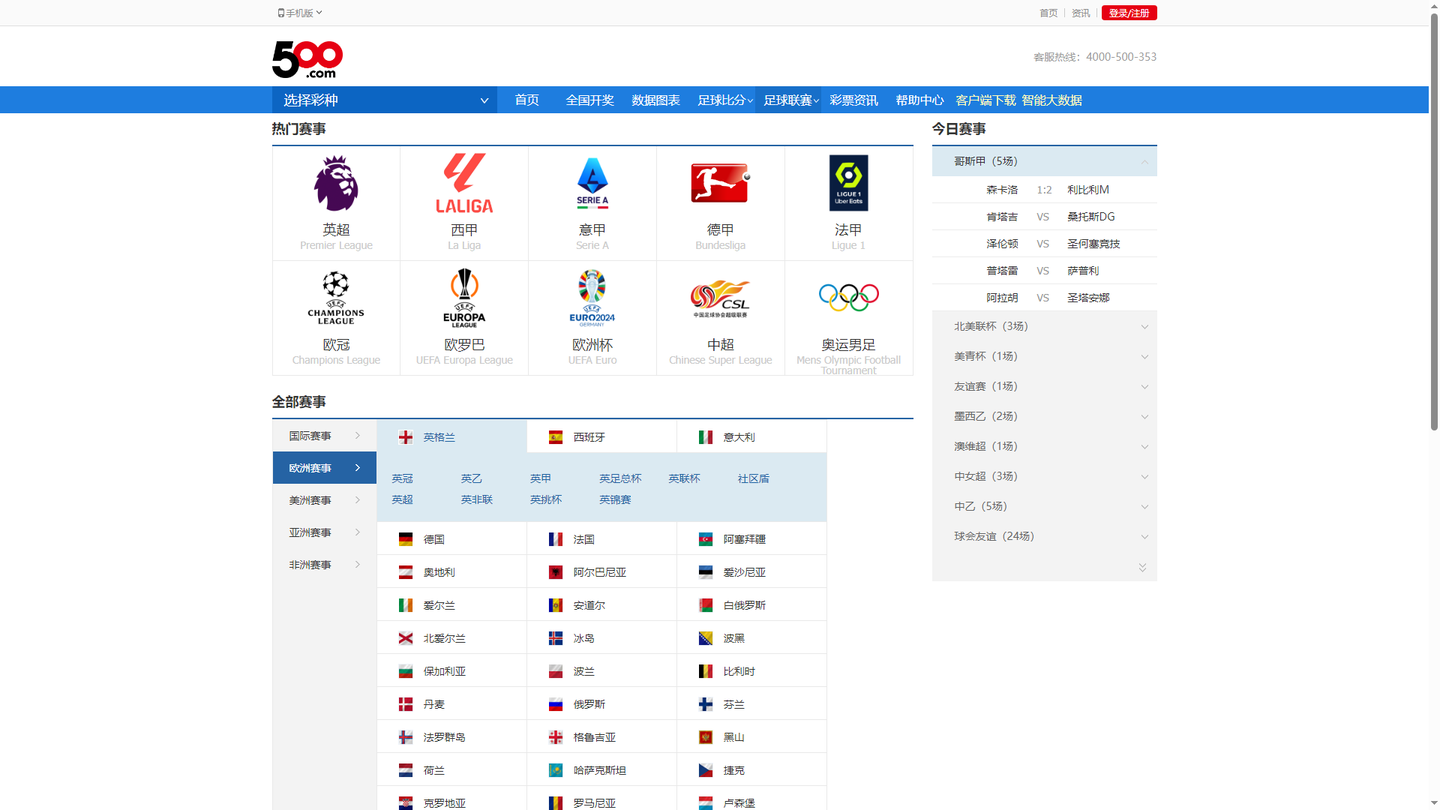1440x810 pixels.
Task: Click the Albania flag icon next to 阿尔巴尼亚
Action: pyautogui.click(x=555, y=572)
